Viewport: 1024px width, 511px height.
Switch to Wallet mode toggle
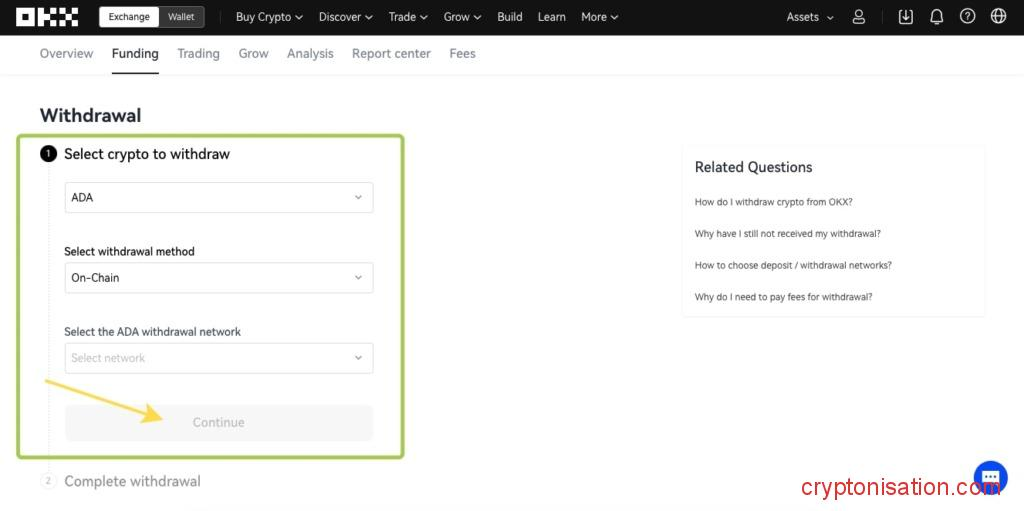[x=181, y=17]
